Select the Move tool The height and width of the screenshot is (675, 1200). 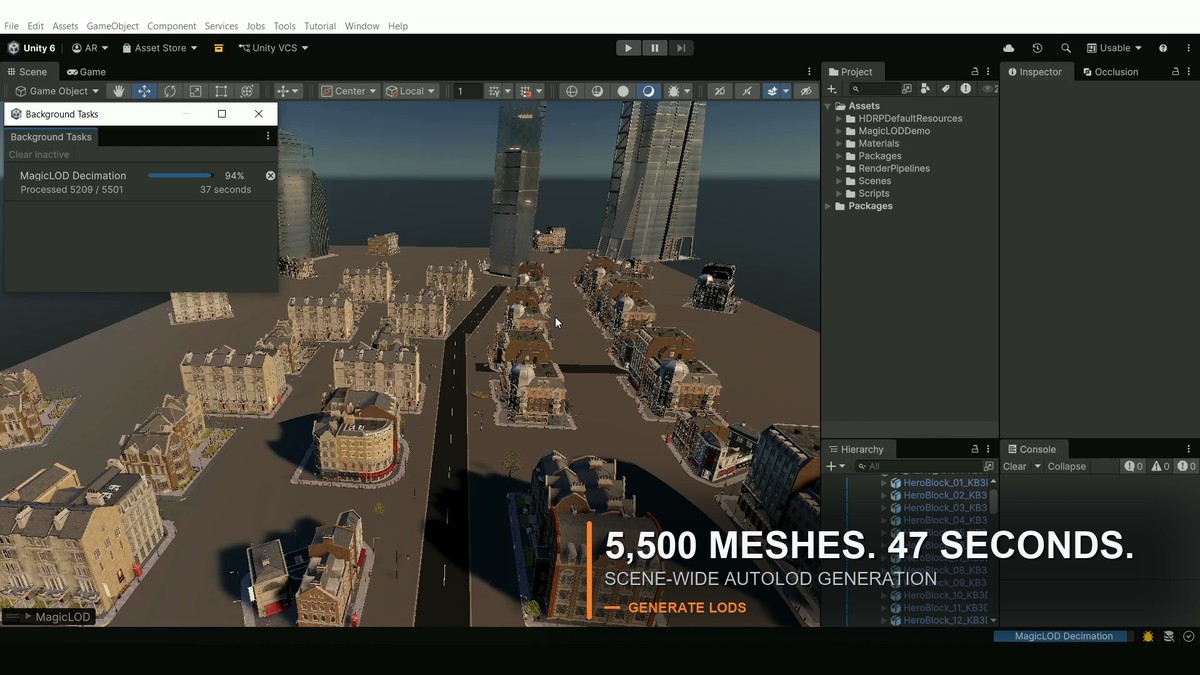tap(144, 91)
